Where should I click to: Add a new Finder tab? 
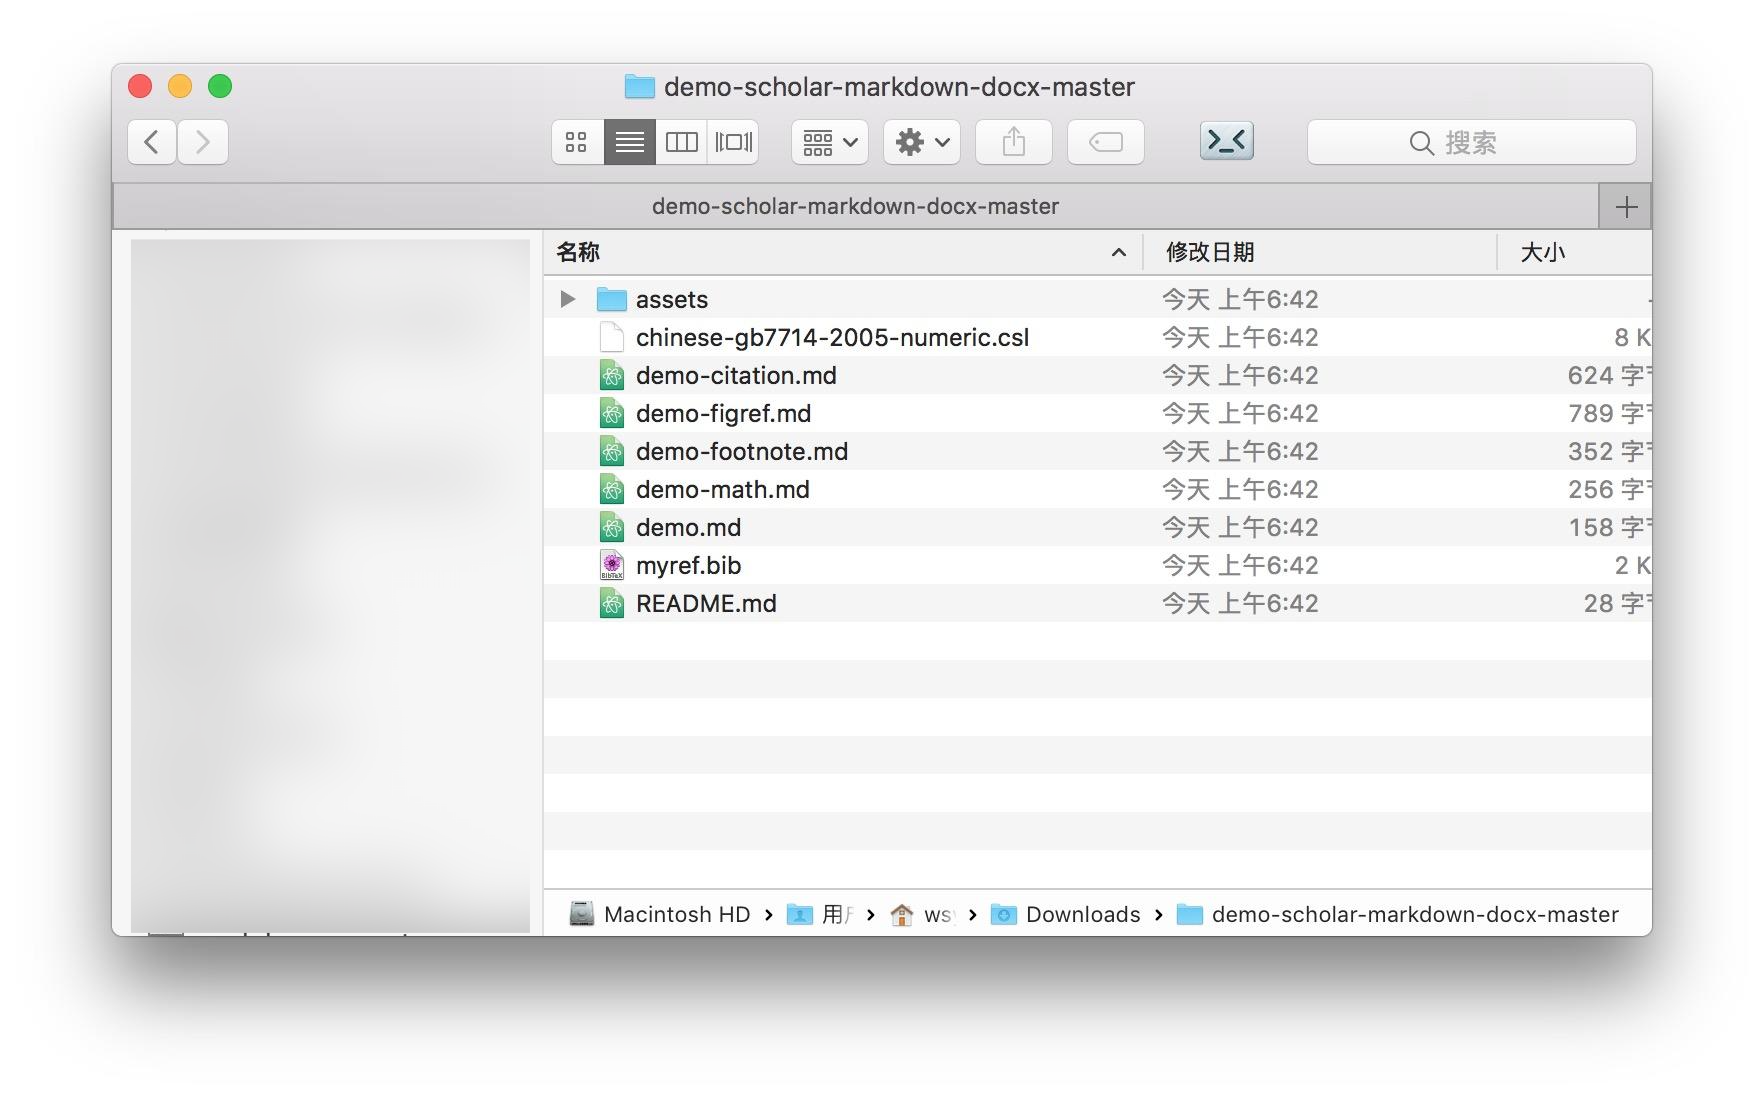tap(1626, 207)
